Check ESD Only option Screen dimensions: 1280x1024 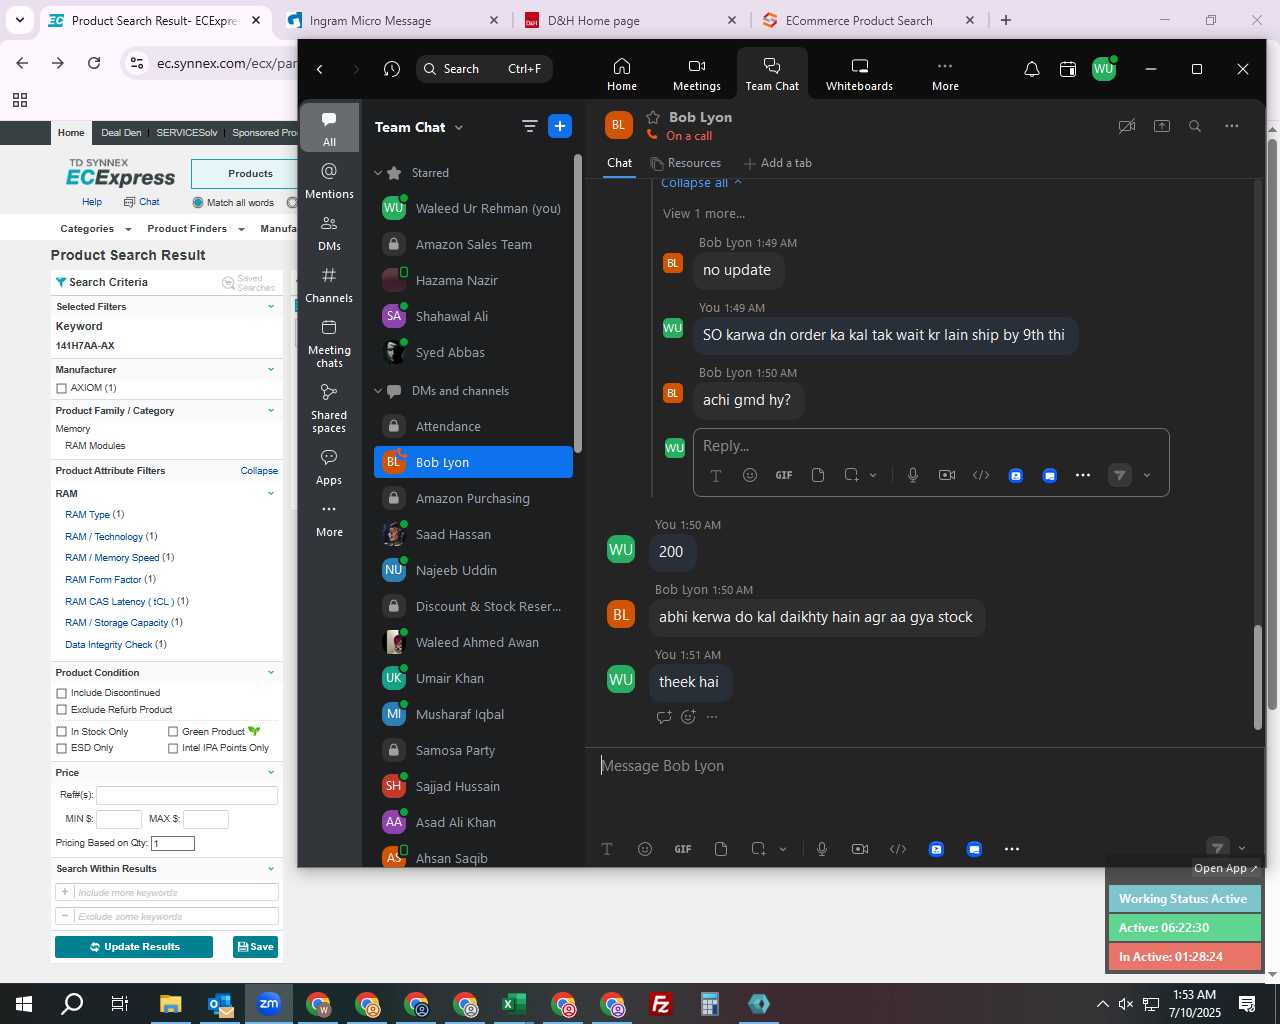pyautogui.click(x=62, y=748)
